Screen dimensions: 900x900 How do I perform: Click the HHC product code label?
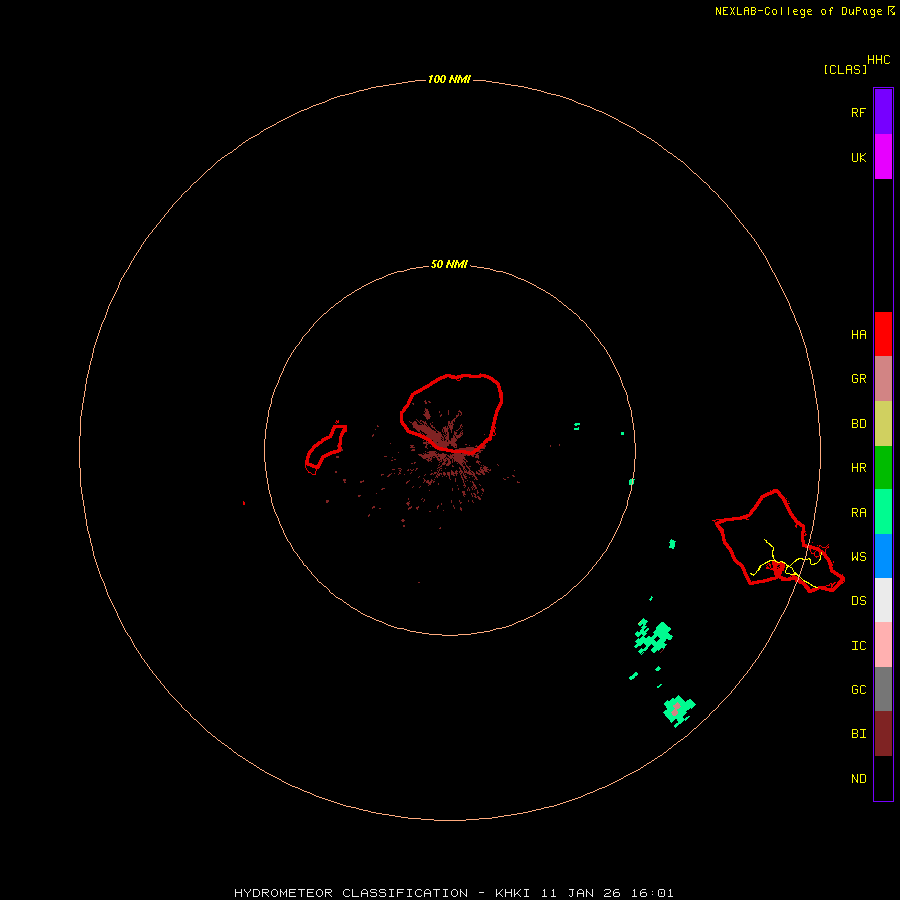click(x=878, y=60)
